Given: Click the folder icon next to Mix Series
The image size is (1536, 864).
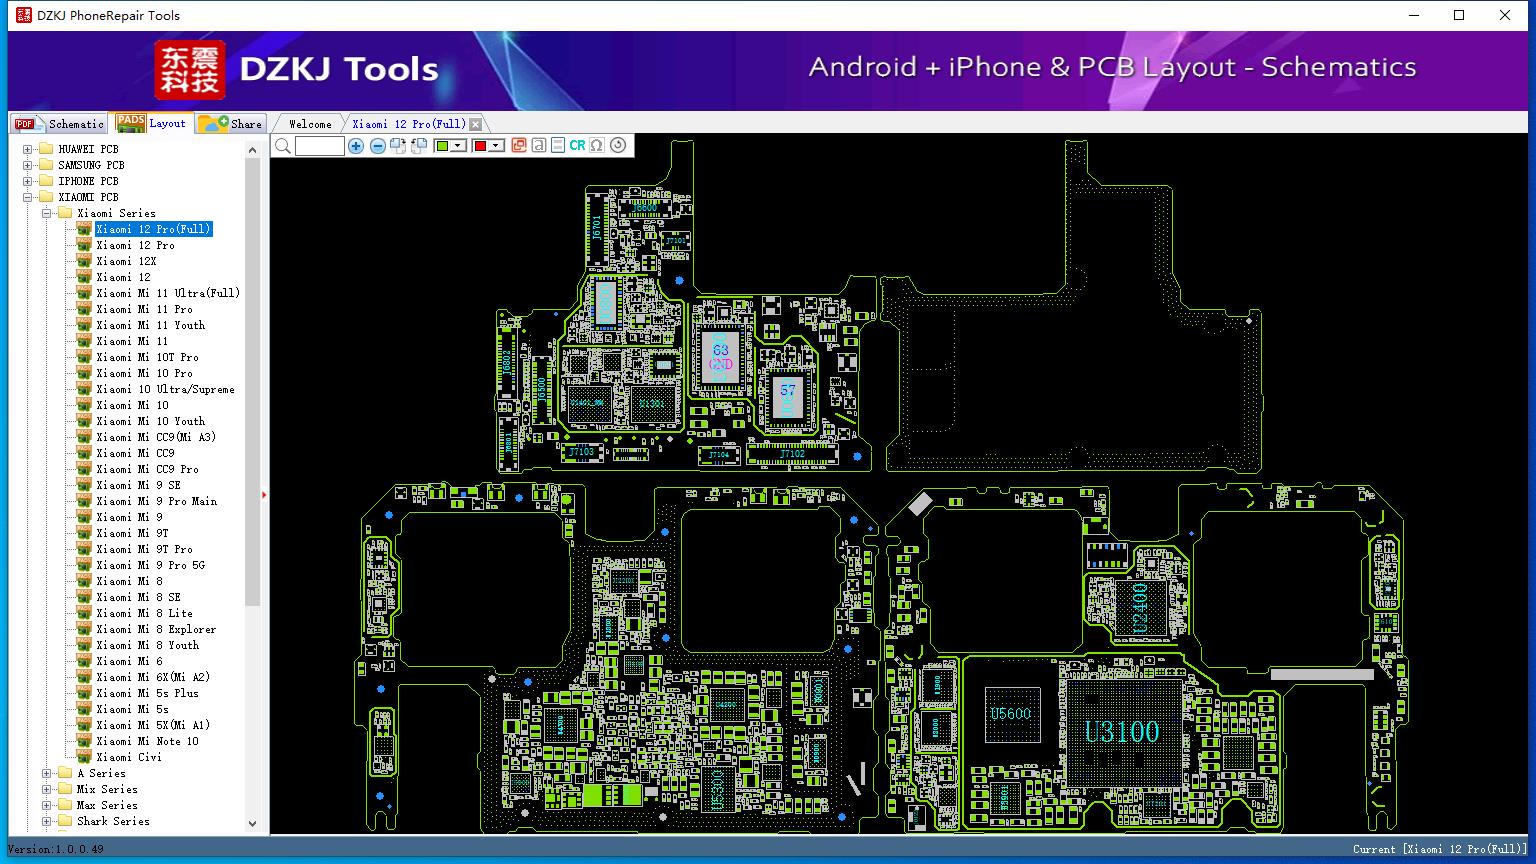Looking at the screenshot, I should click(65, 789).
